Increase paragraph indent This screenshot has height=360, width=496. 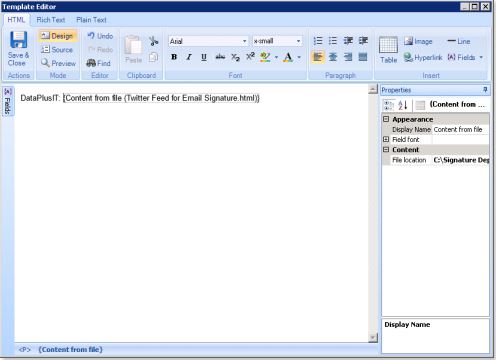(x=363, y=41)
